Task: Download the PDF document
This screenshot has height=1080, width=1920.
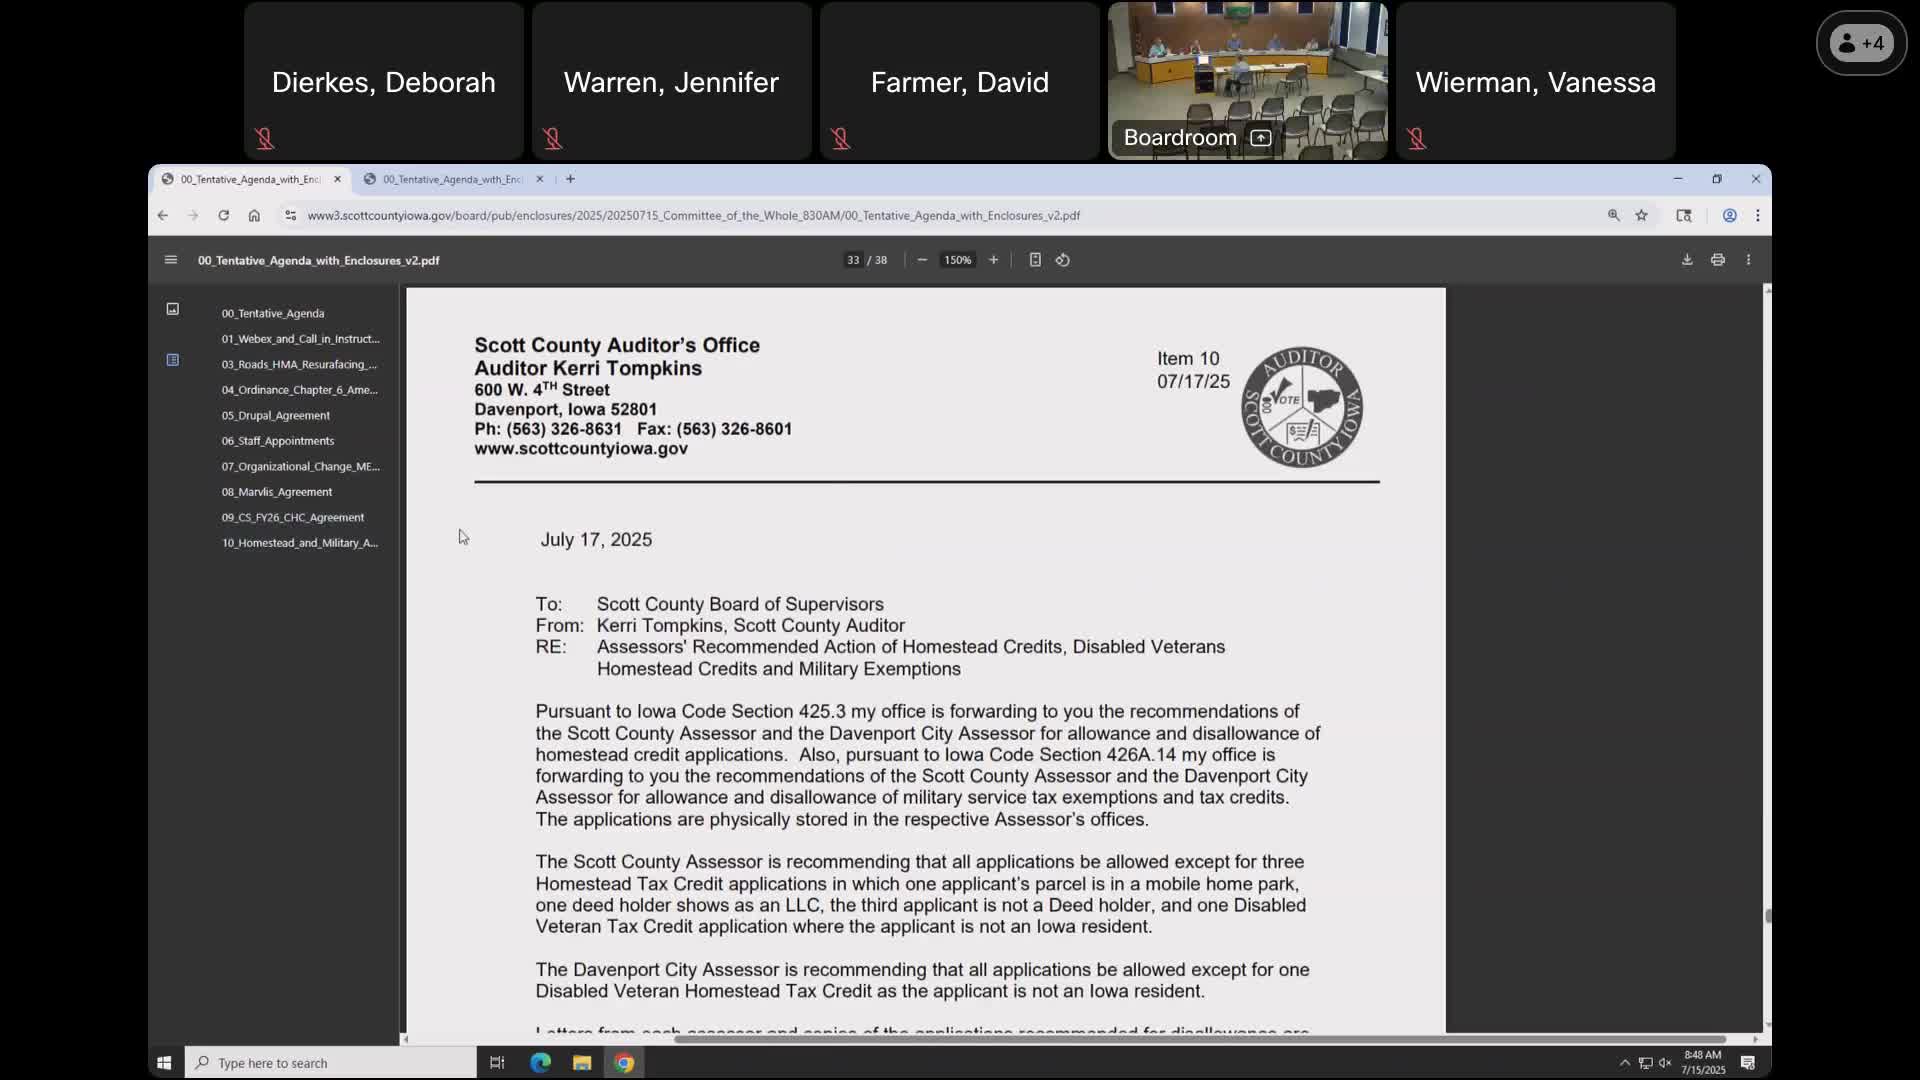Action: (x=1687, y=259)
